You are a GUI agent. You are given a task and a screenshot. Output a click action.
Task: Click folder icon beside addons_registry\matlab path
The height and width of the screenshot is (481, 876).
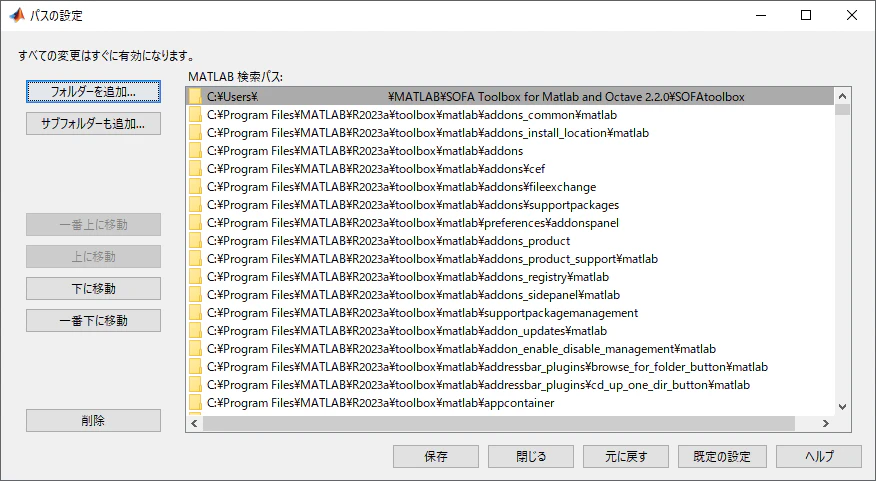[195, 277]
